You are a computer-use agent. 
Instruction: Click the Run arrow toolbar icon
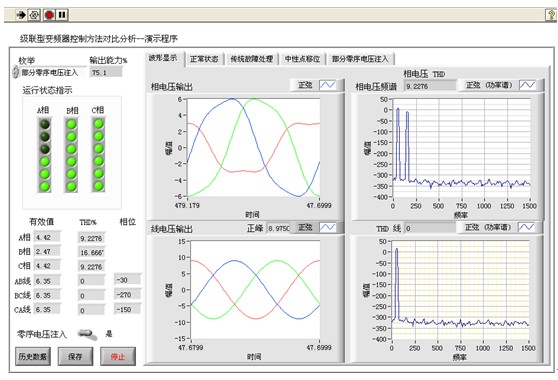pos(21,15)
